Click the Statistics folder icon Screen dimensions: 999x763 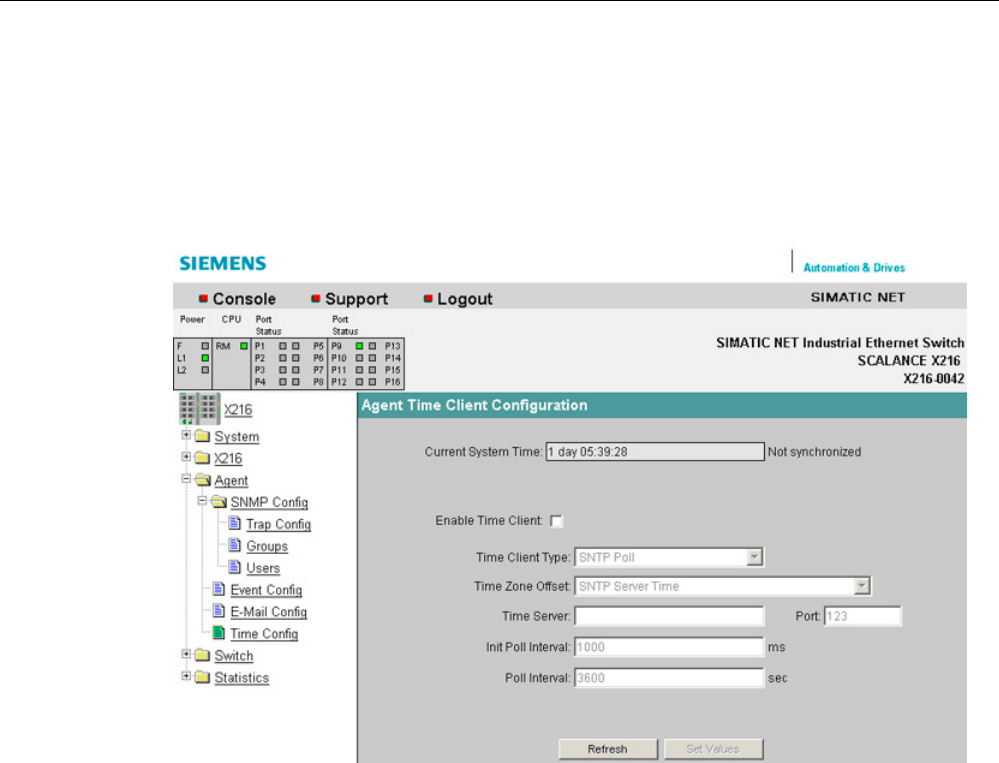click(203, 677)
